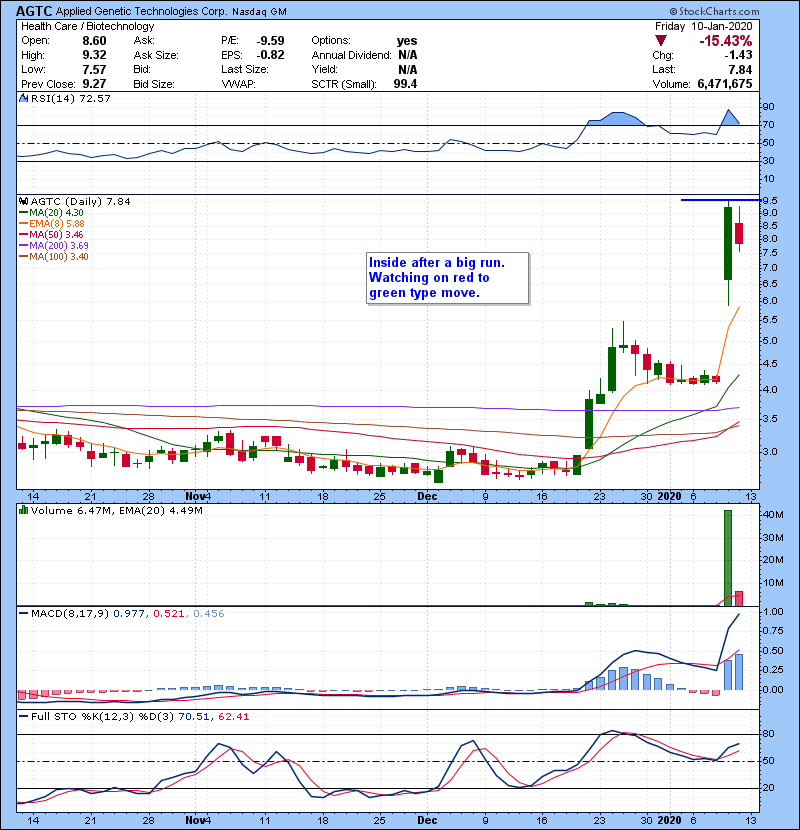This screenshot has height=830, width=800.
Task: Click the blue 9.5 resistance line
Action: [x=721, y=200]
